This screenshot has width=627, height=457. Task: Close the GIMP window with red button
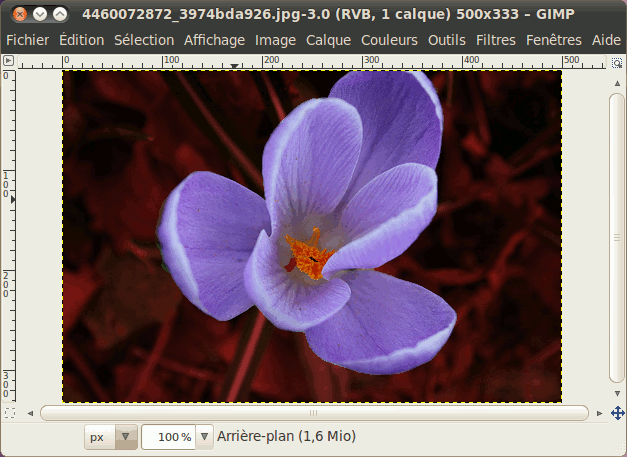pyautogui.click(x=19, y=14)
